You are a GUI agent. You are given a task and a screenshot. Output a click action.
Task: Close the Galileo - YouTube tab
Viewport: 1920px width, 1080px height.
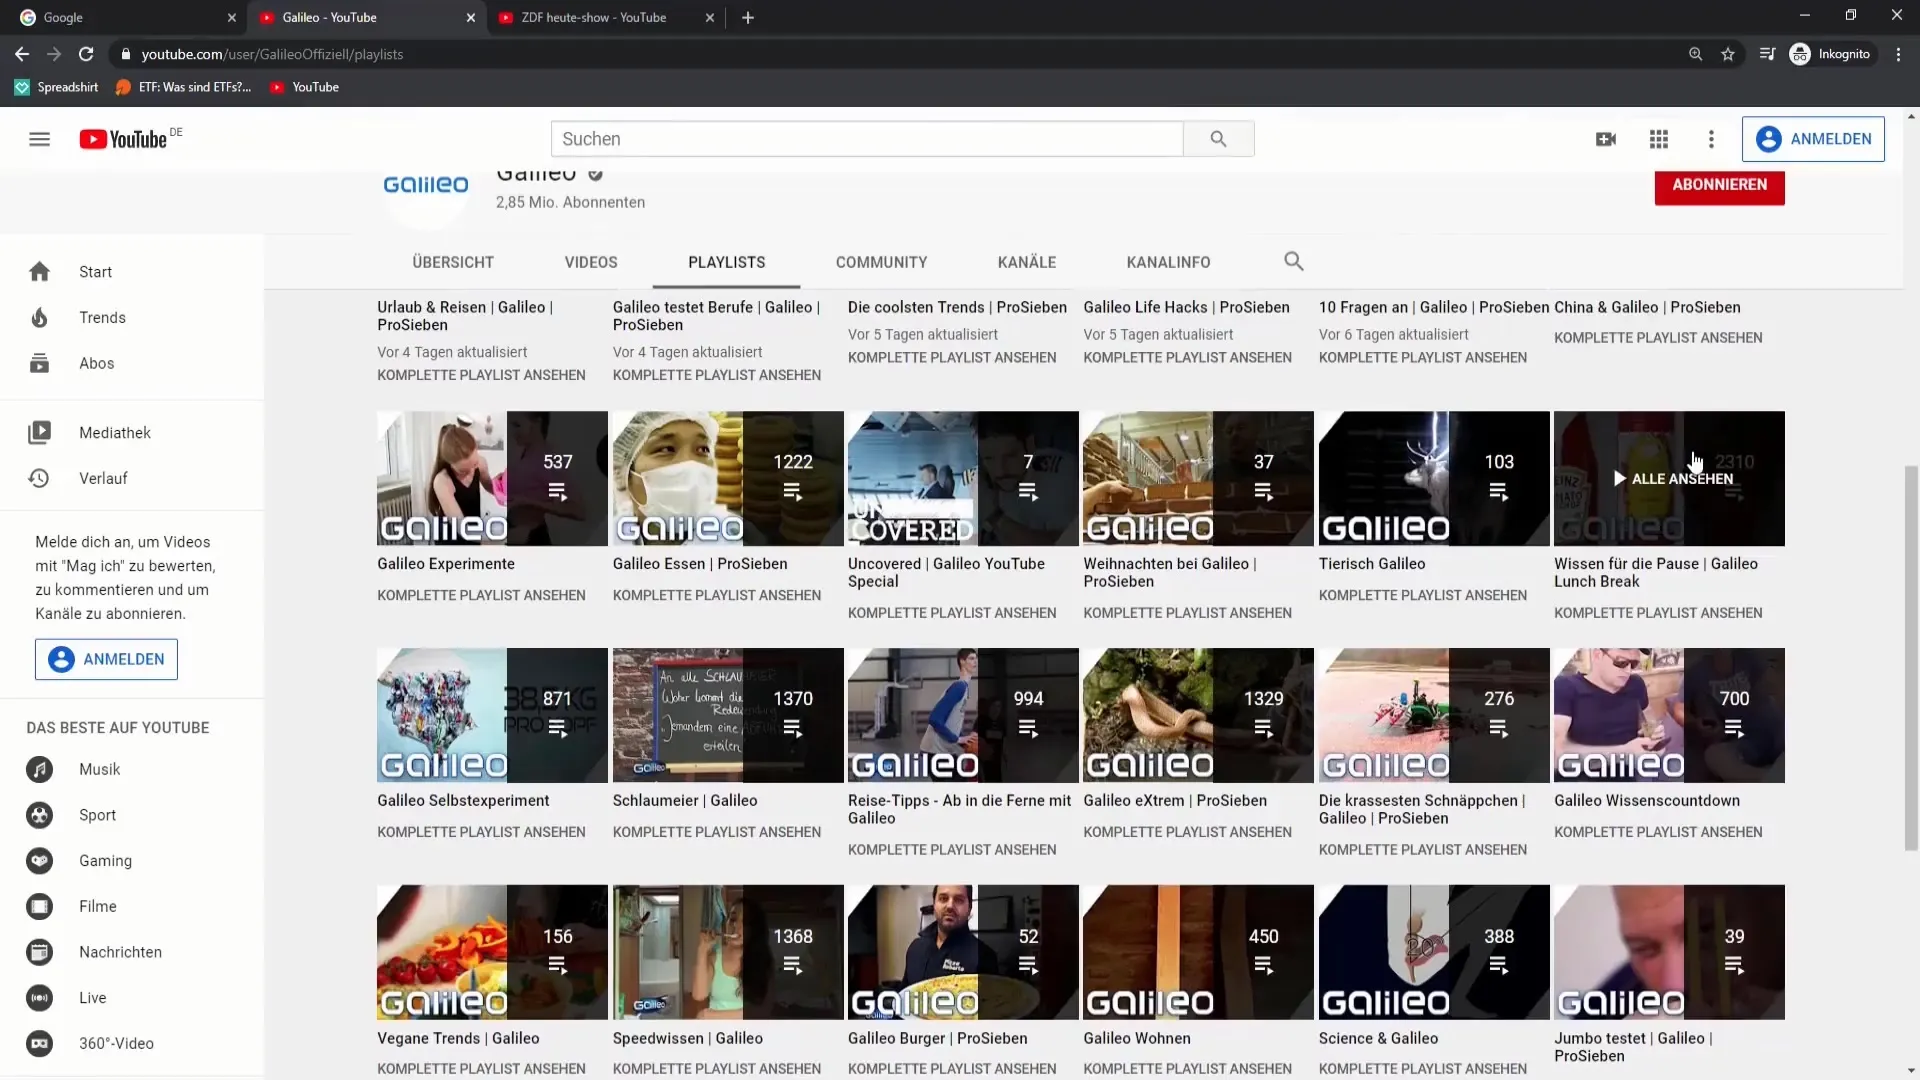coord(471,17)
